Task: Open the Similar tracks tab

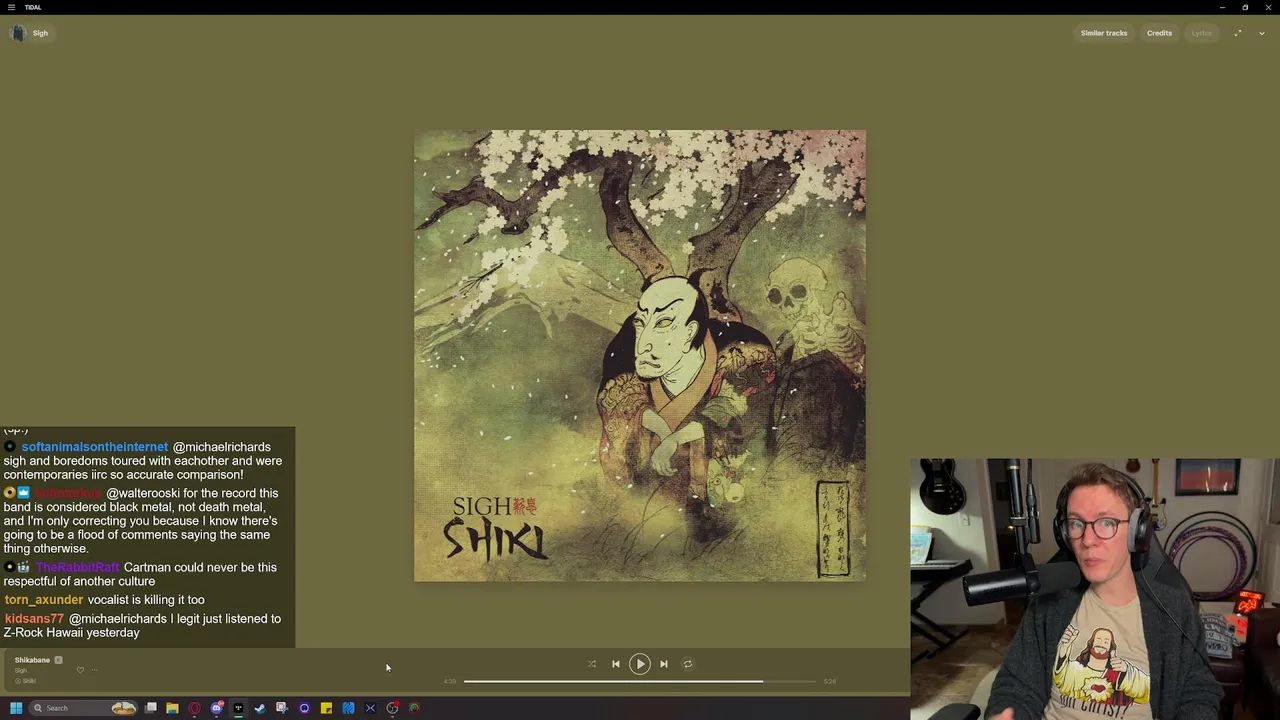Action: 1103,33
